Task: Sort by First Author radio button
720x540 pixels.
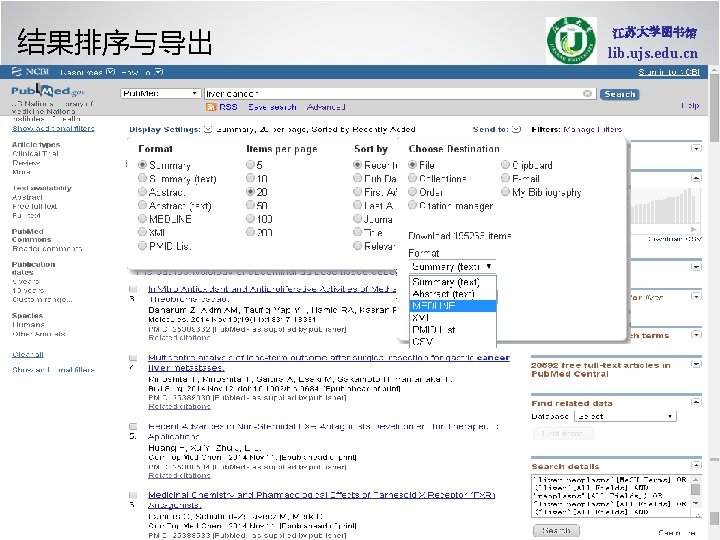Action: pyautogui.click(x=358, y=191)
